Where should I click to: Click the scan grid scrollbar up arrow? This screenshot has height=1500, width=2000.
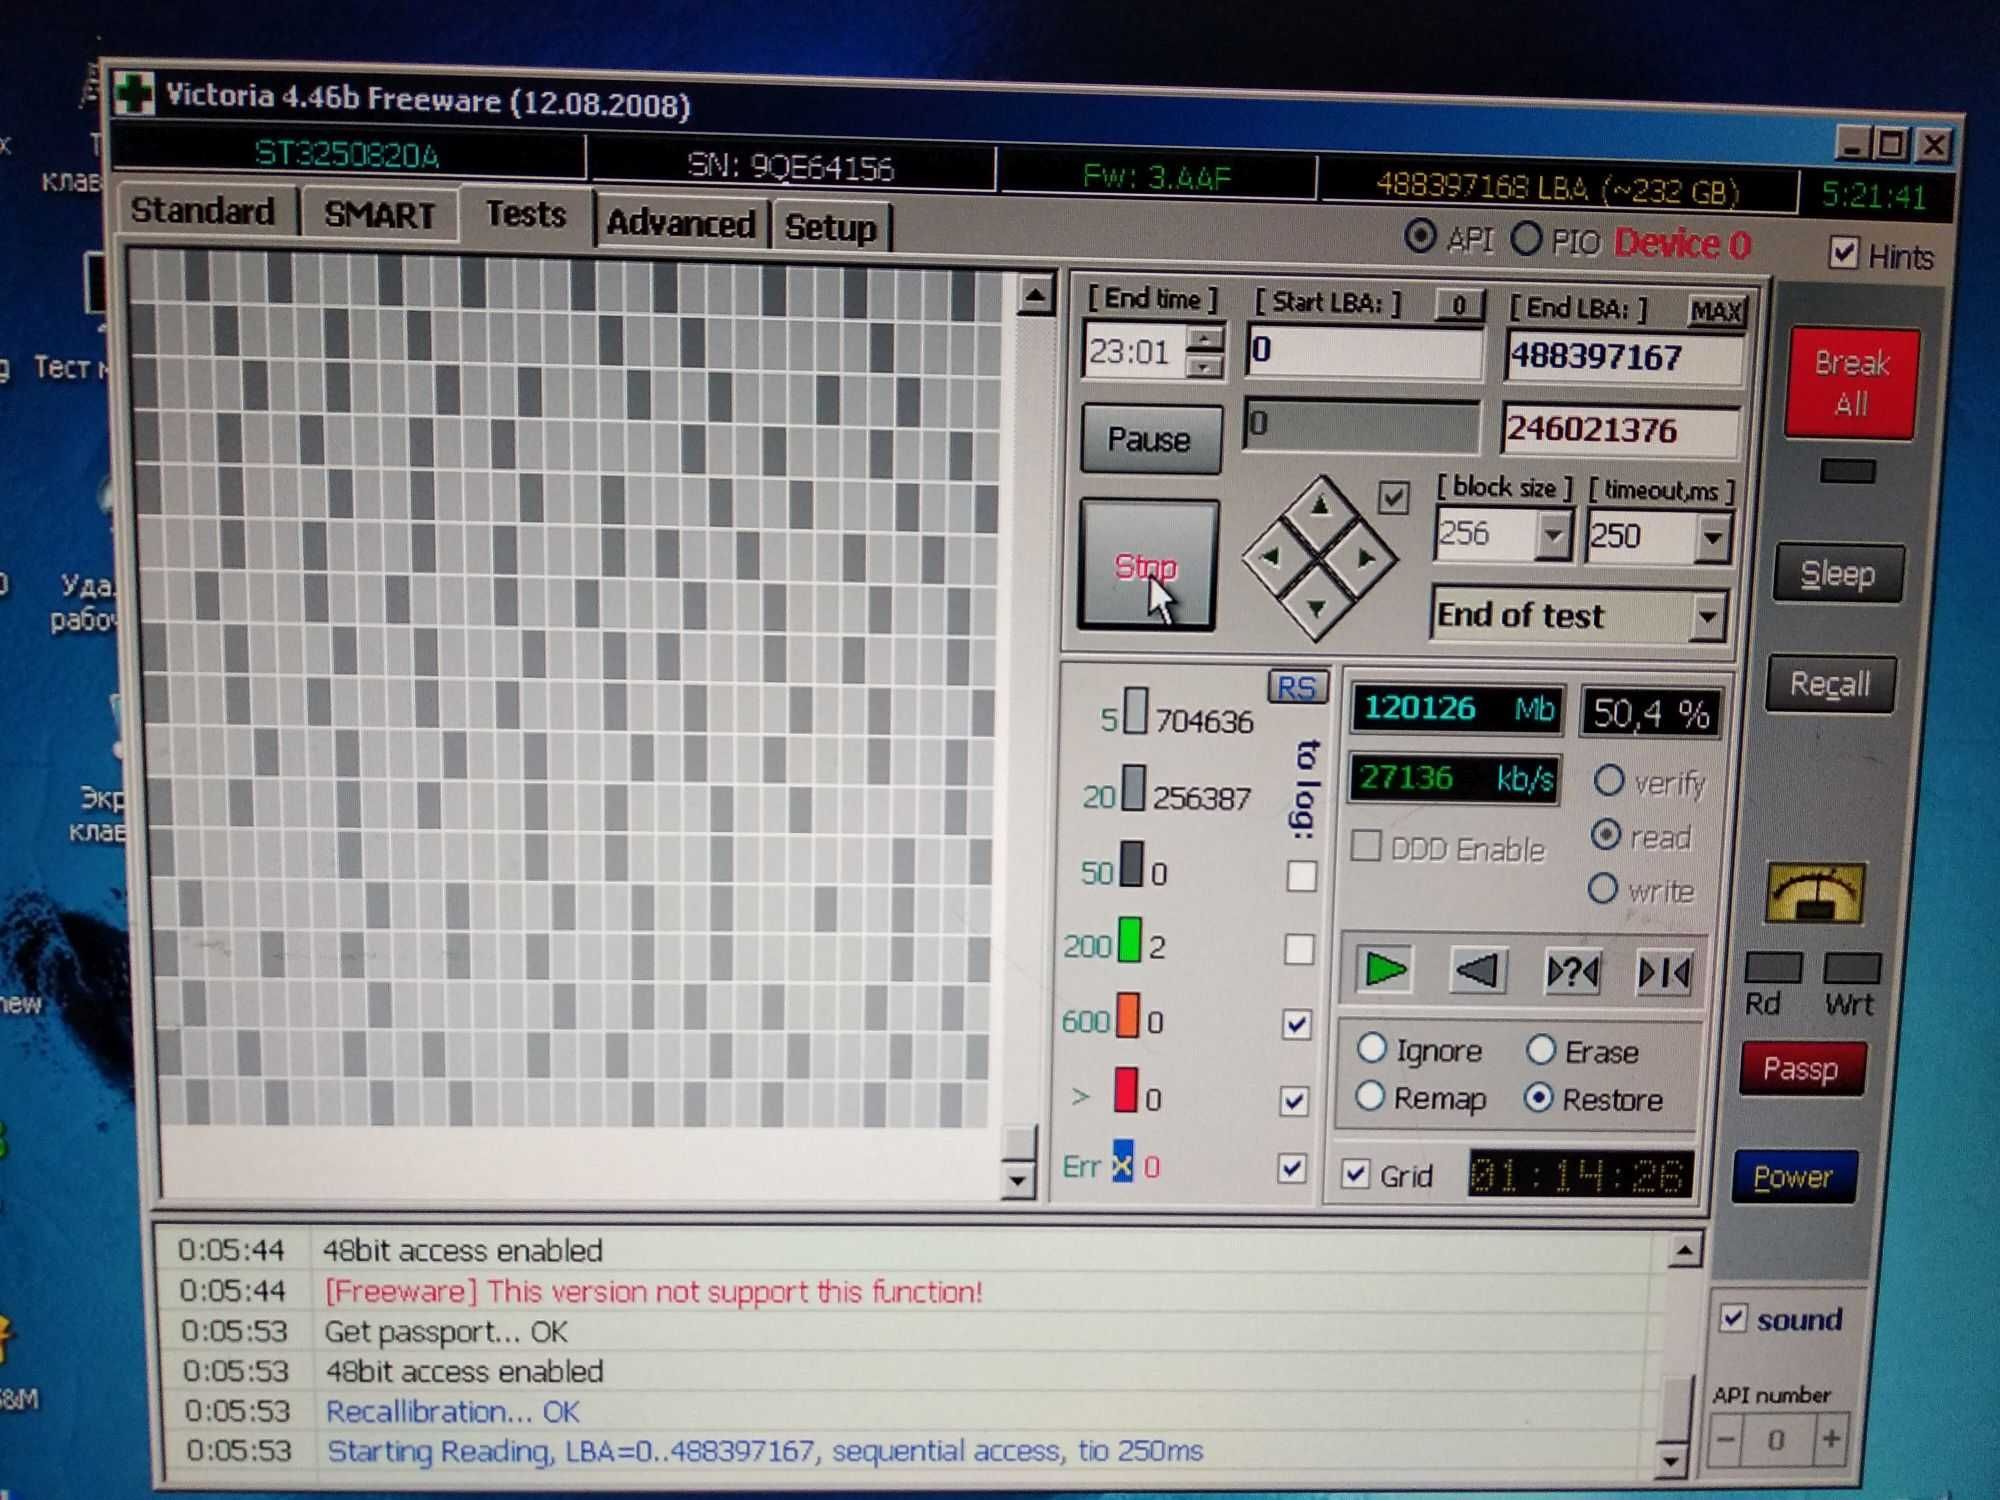click(x=1036, y=295)
